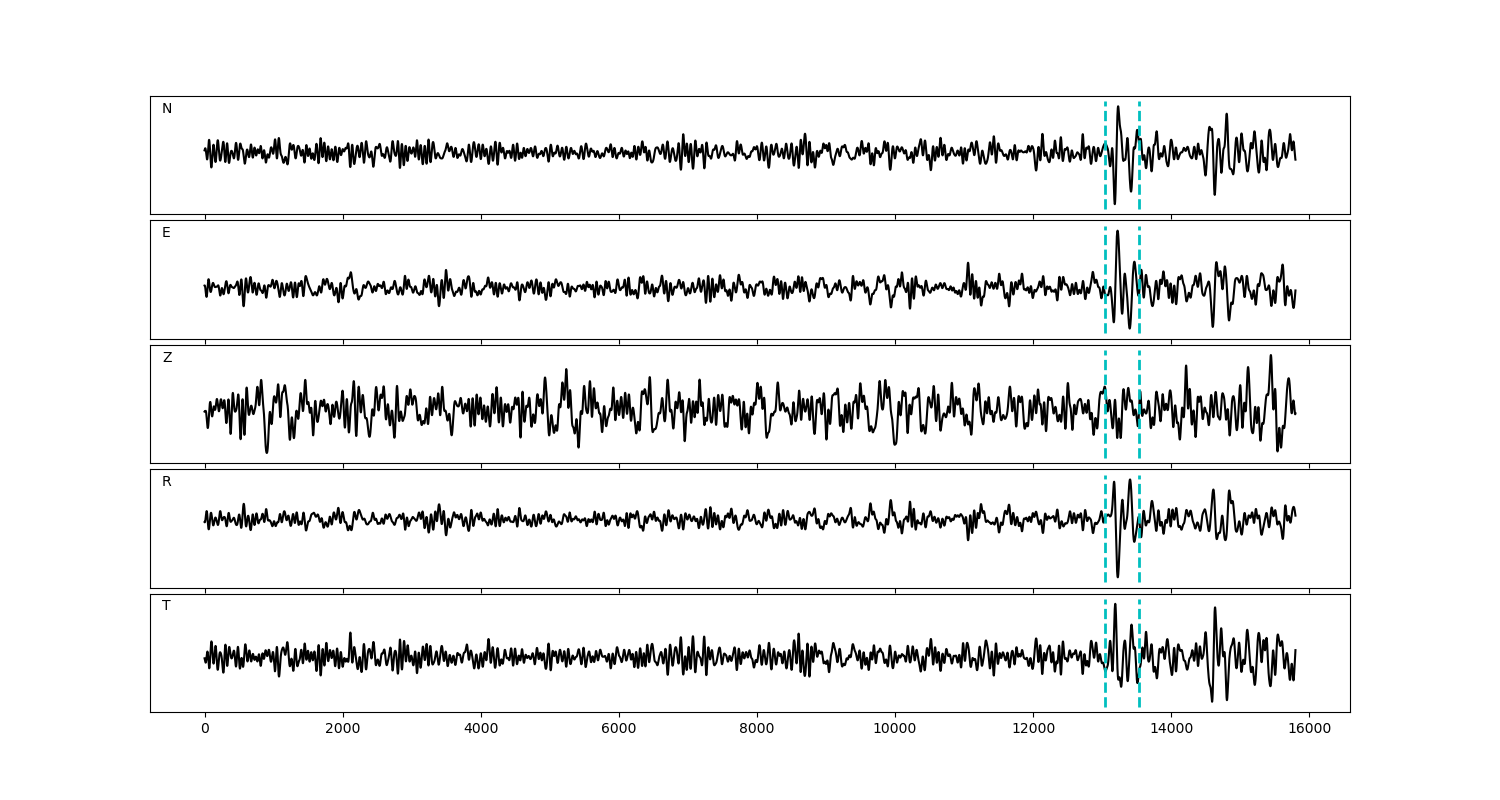Click the E panel label
Screen dimensions: 1500x800
[x=166, y=233]
